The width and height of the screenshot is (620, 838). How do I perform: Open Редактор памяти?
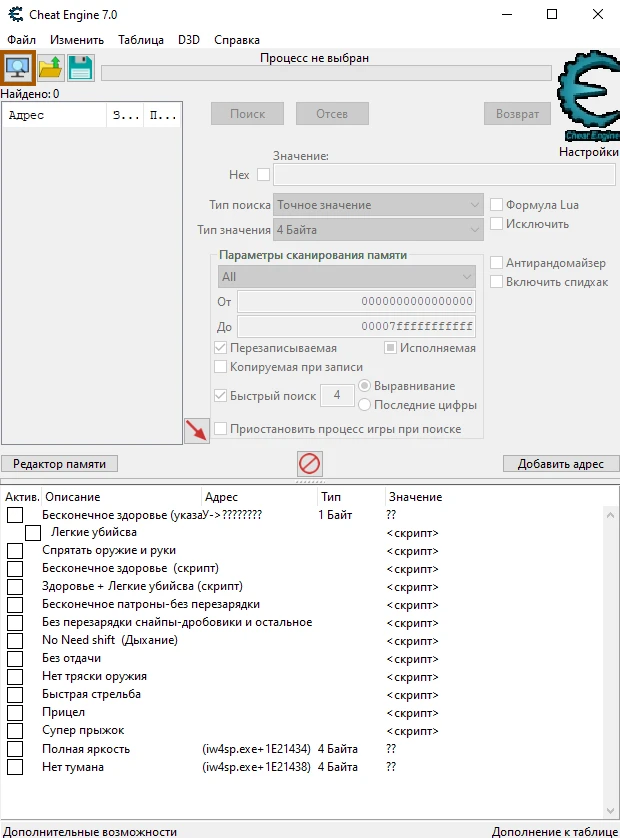(x=59, y=464)
